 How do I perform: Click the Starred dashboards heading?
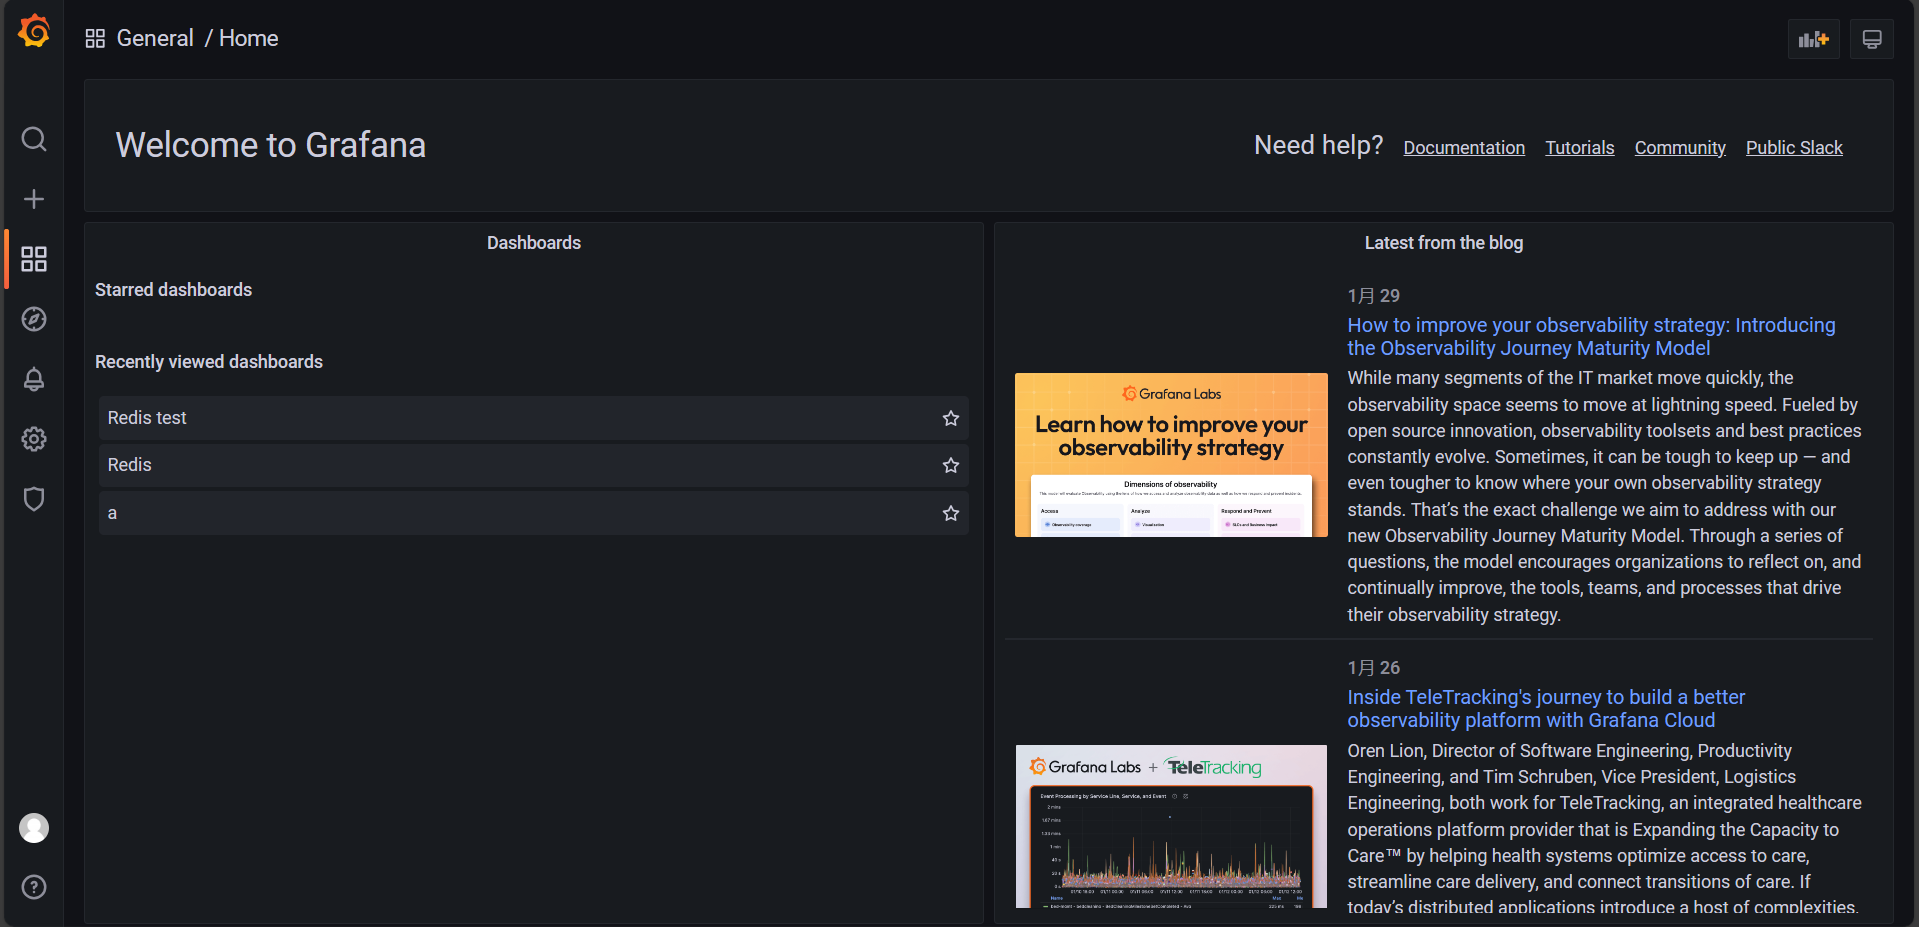coord(173,290)
